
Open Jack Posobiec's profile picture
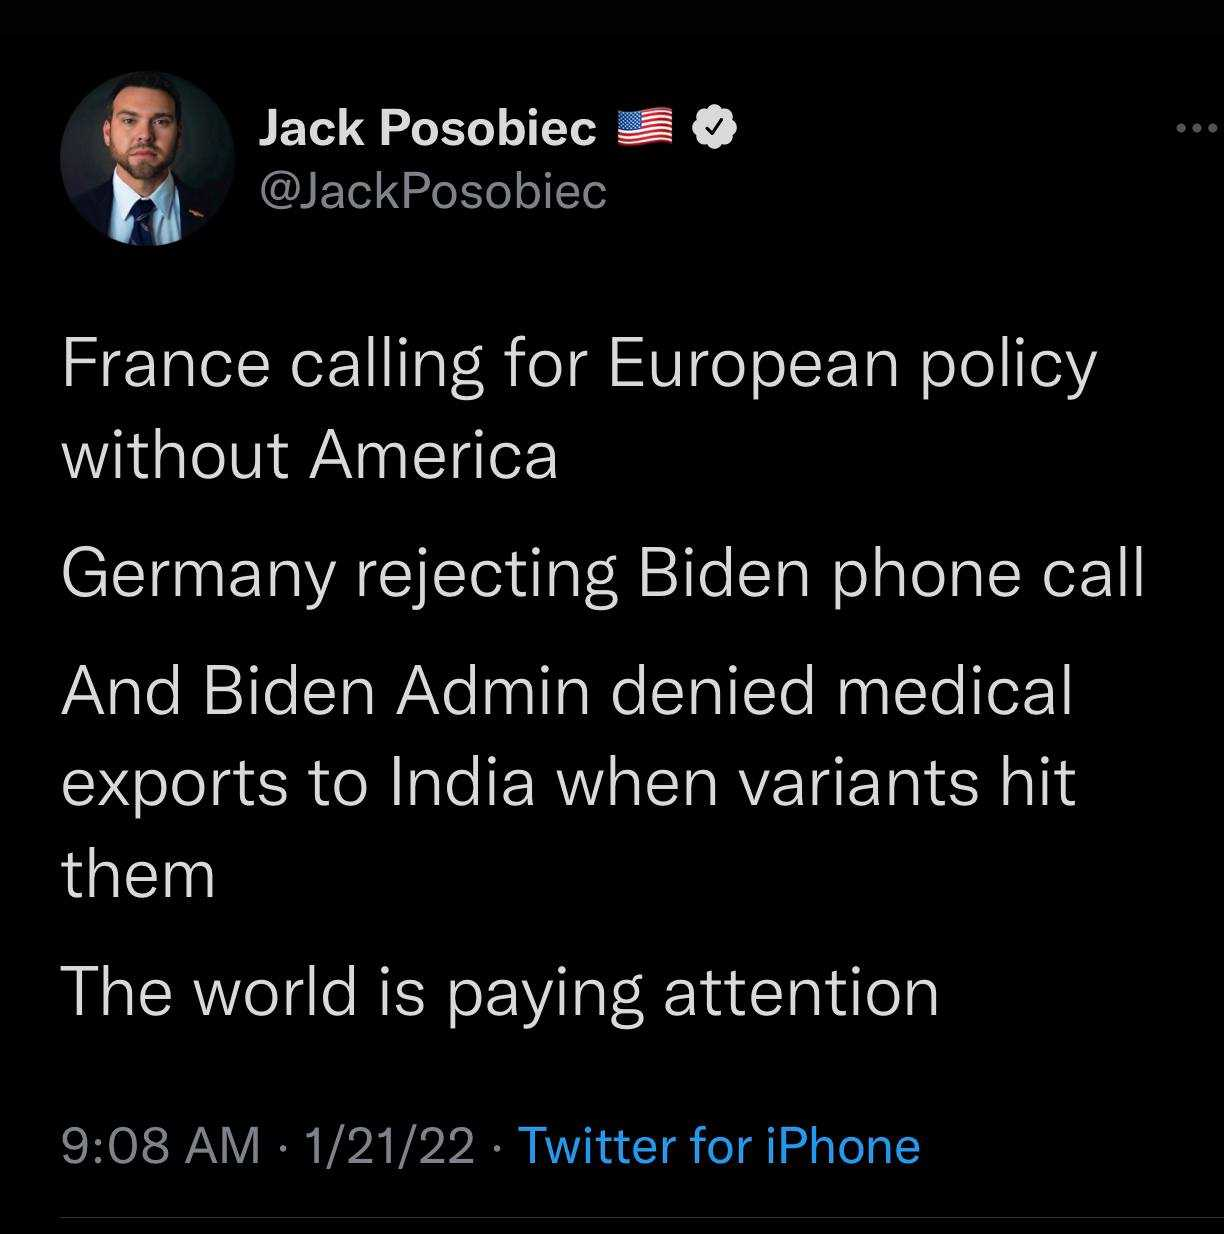147,159
